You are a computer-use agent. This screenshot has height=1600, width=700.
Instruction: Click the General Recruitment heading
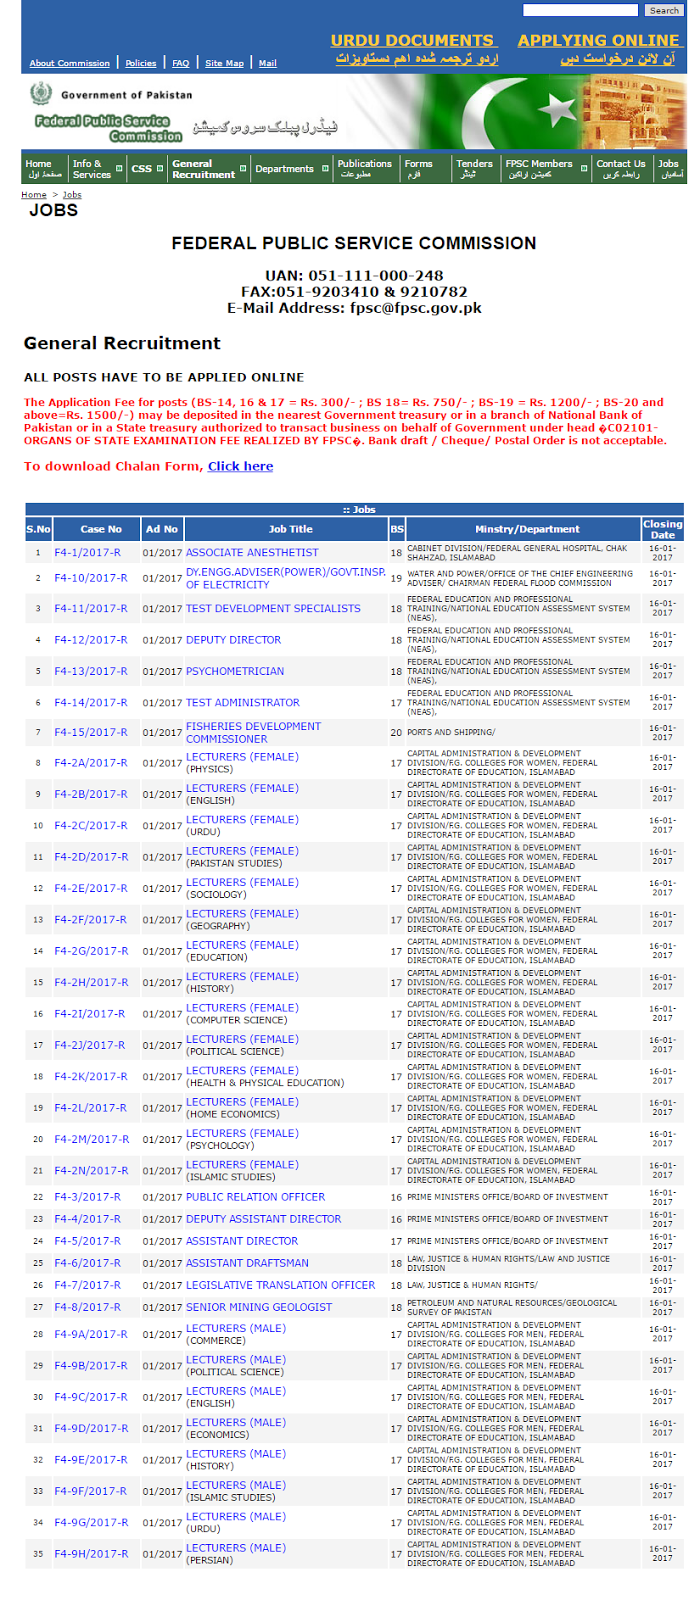point(122,343)
